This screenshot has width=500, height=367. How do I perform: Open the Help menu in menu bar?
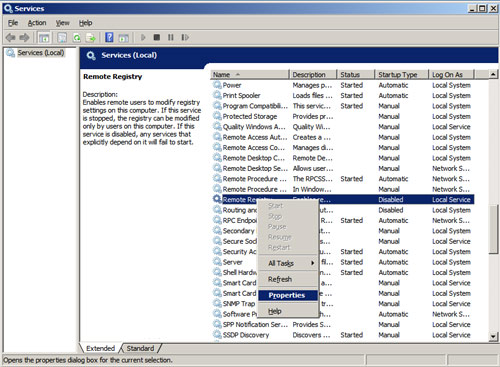click(85, 23)
